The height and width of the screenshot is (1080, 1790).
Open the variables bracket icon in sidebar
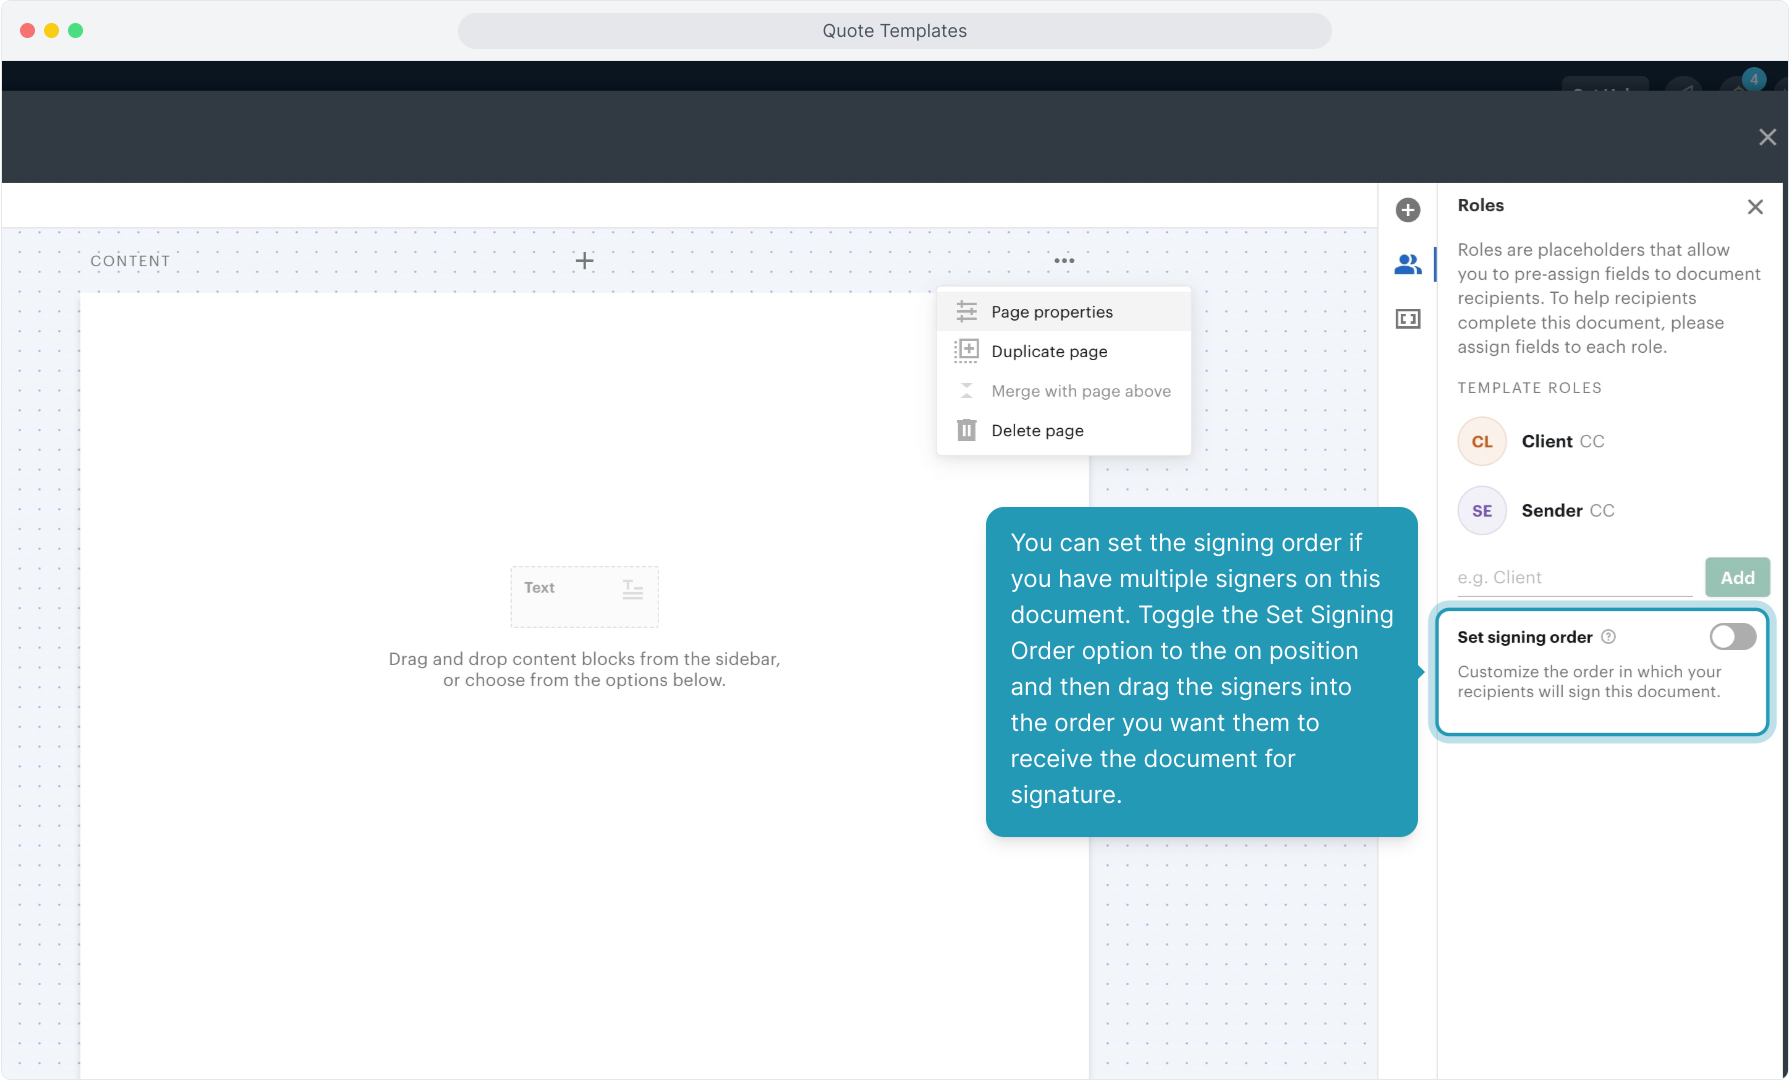pos(1408,319)
